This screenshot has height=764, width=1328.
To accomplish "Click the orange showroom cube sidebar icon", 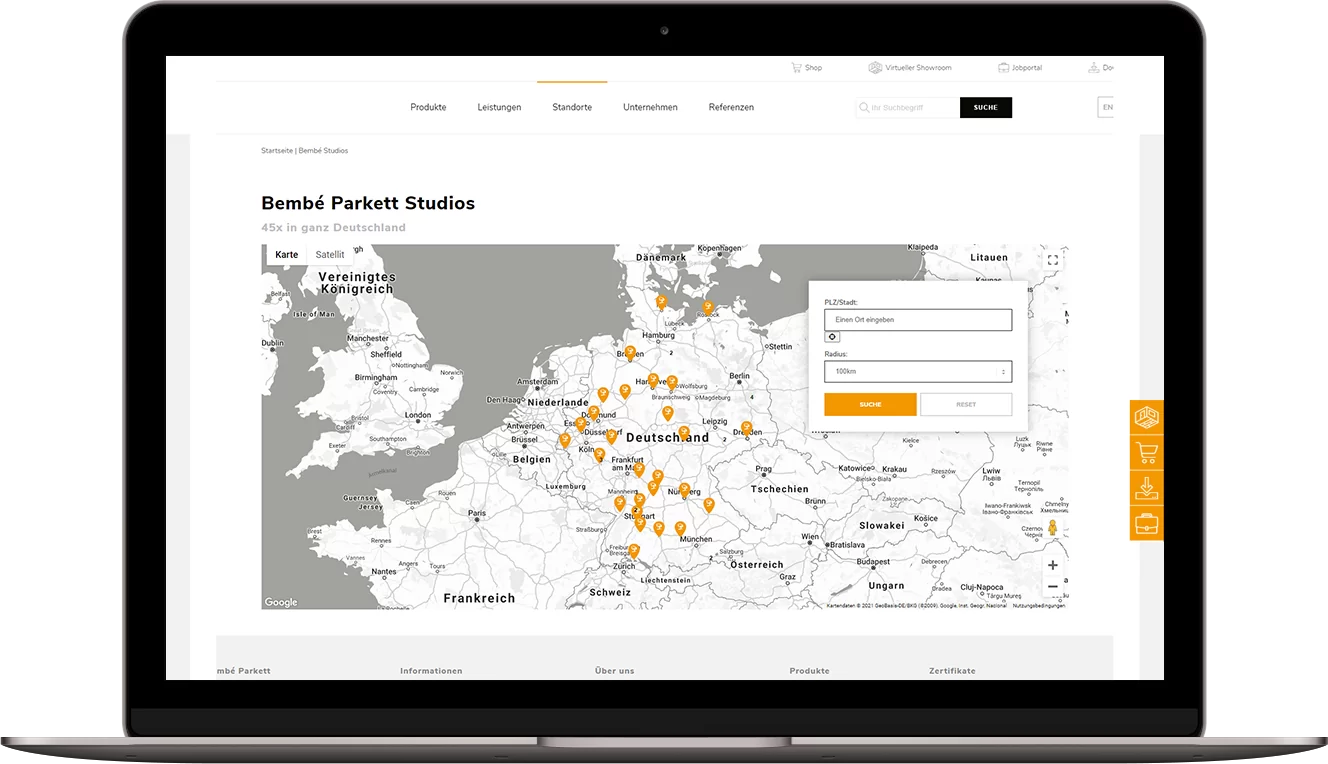I will 1146,417.
